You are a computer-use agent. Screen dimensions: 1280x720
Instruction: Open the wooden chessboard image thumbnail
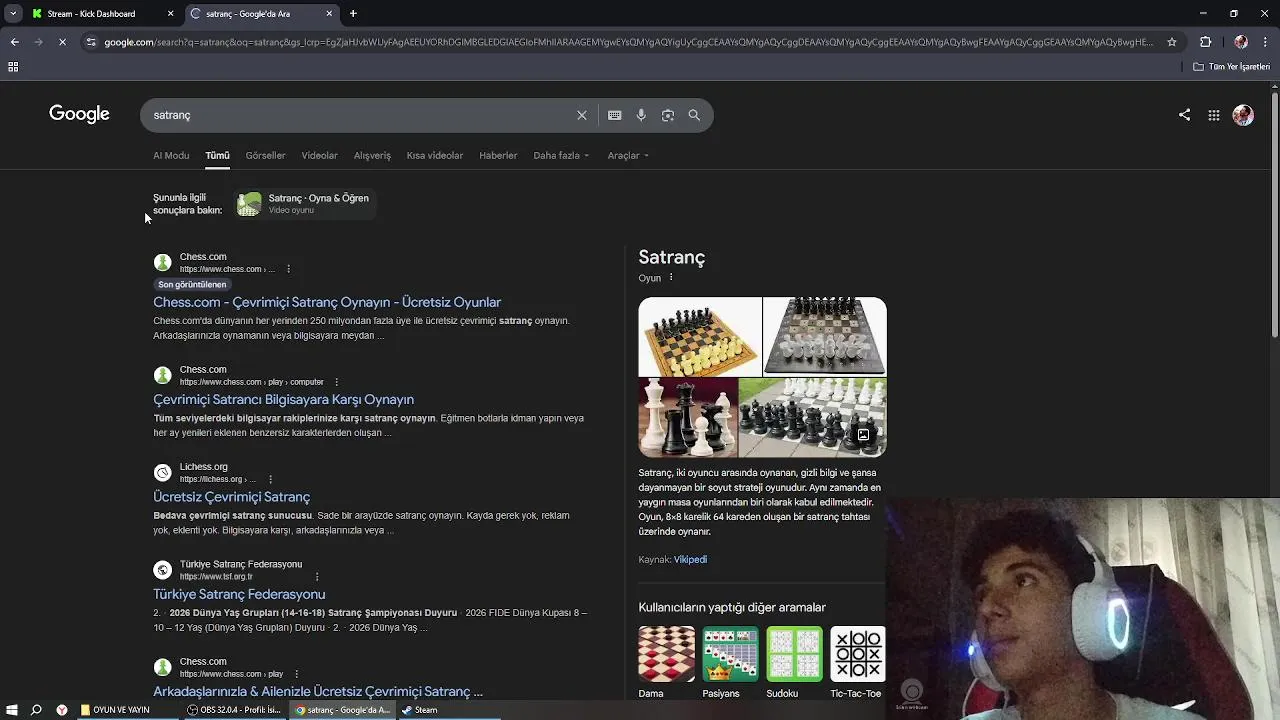(700, 336)
